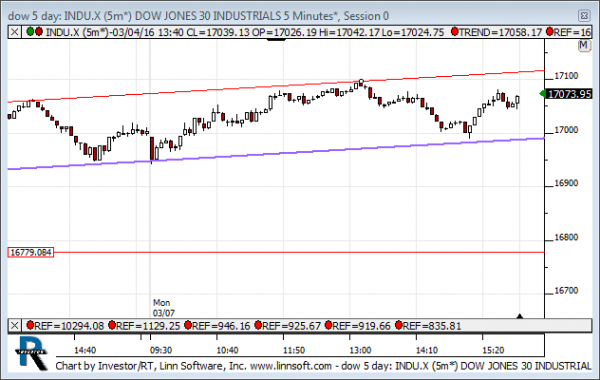Click the green dot before INDU.X
600x380 pixels.
tap(30, 31)
